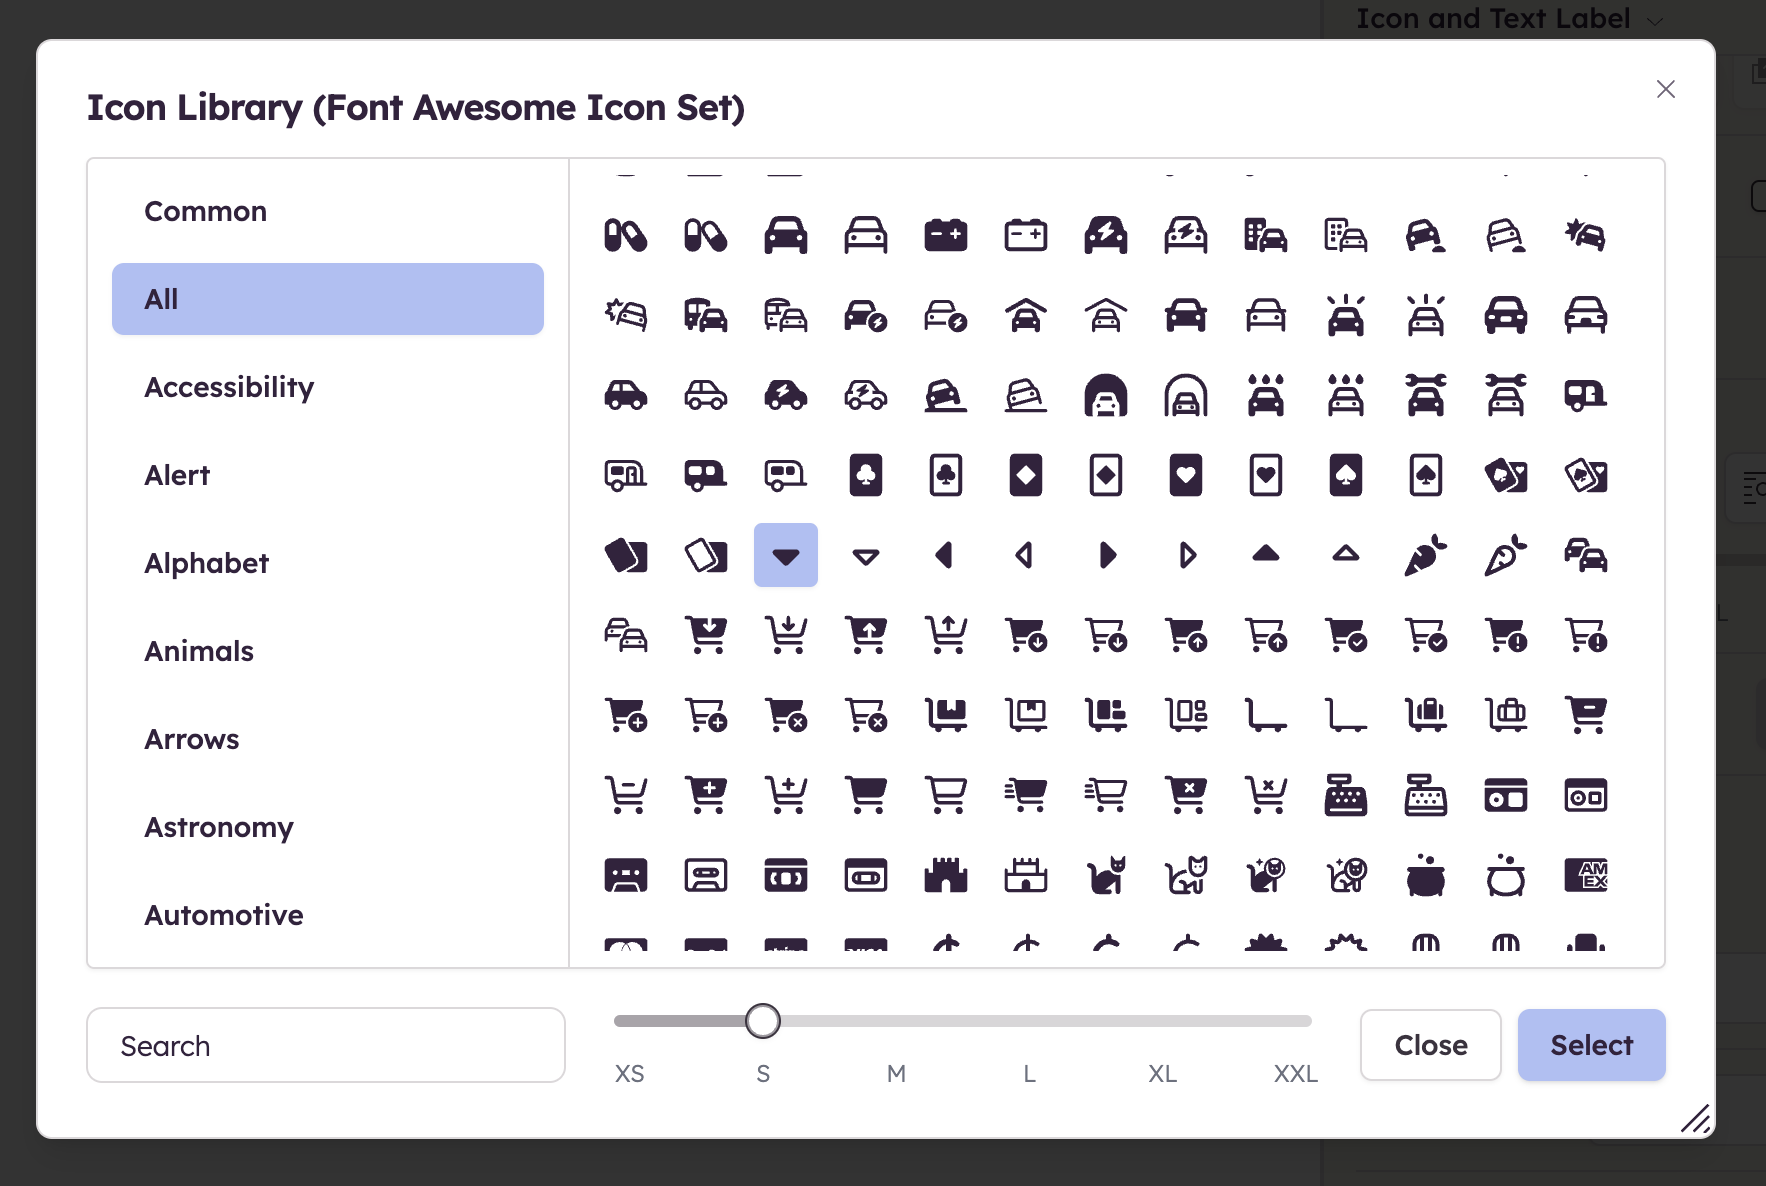Open the Icon and Text Label dropdown
Viewport: 1766px width, 1186px height.
pos(1508,19)
